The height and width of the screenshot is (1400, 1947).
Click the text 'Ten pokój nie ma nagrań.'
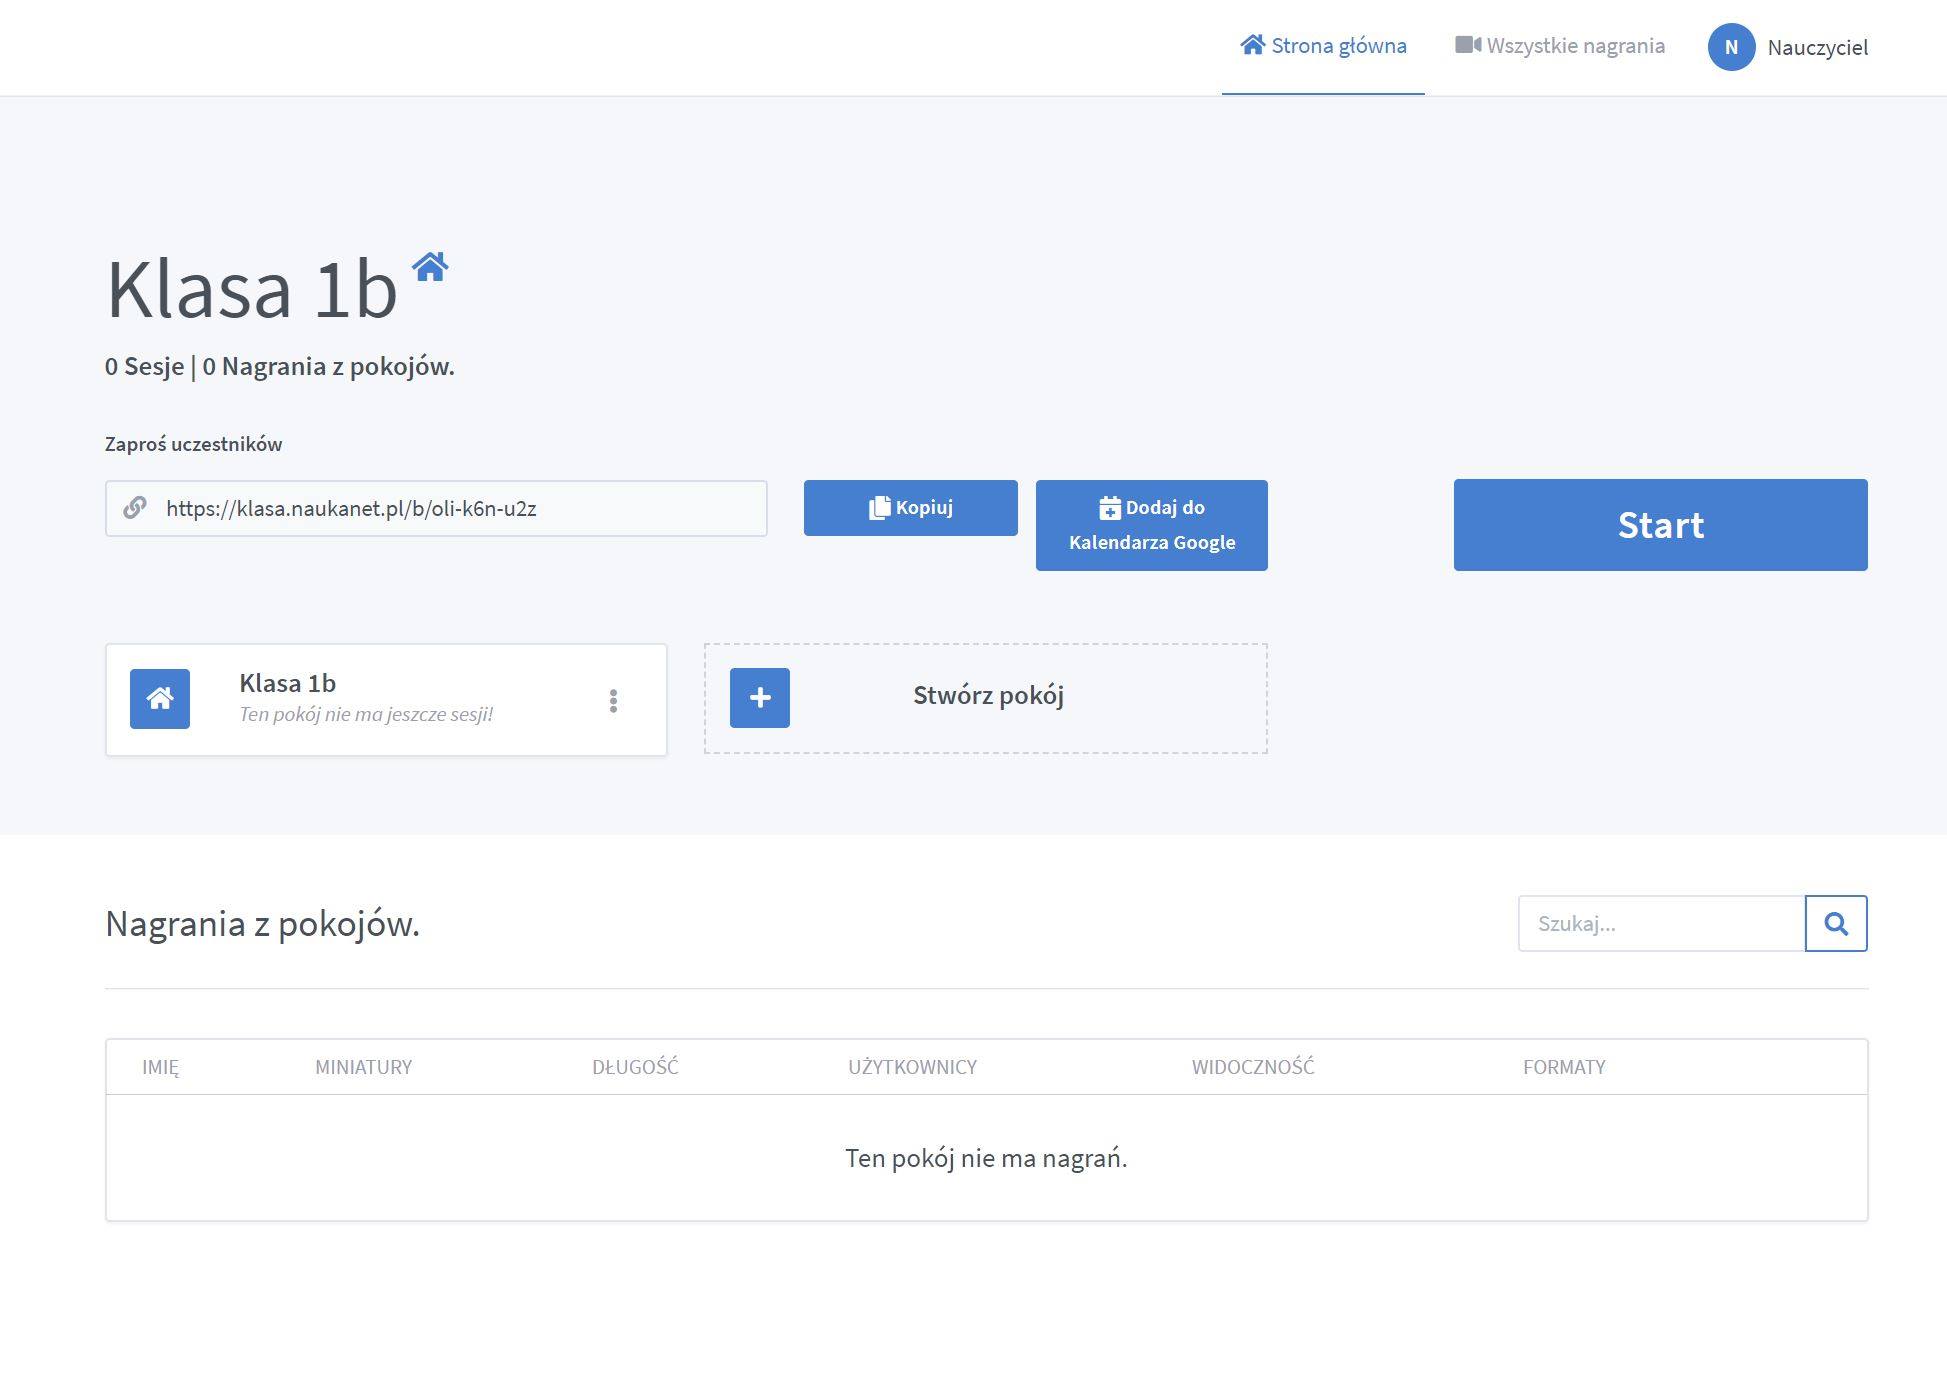click(x=986, y=1158)
